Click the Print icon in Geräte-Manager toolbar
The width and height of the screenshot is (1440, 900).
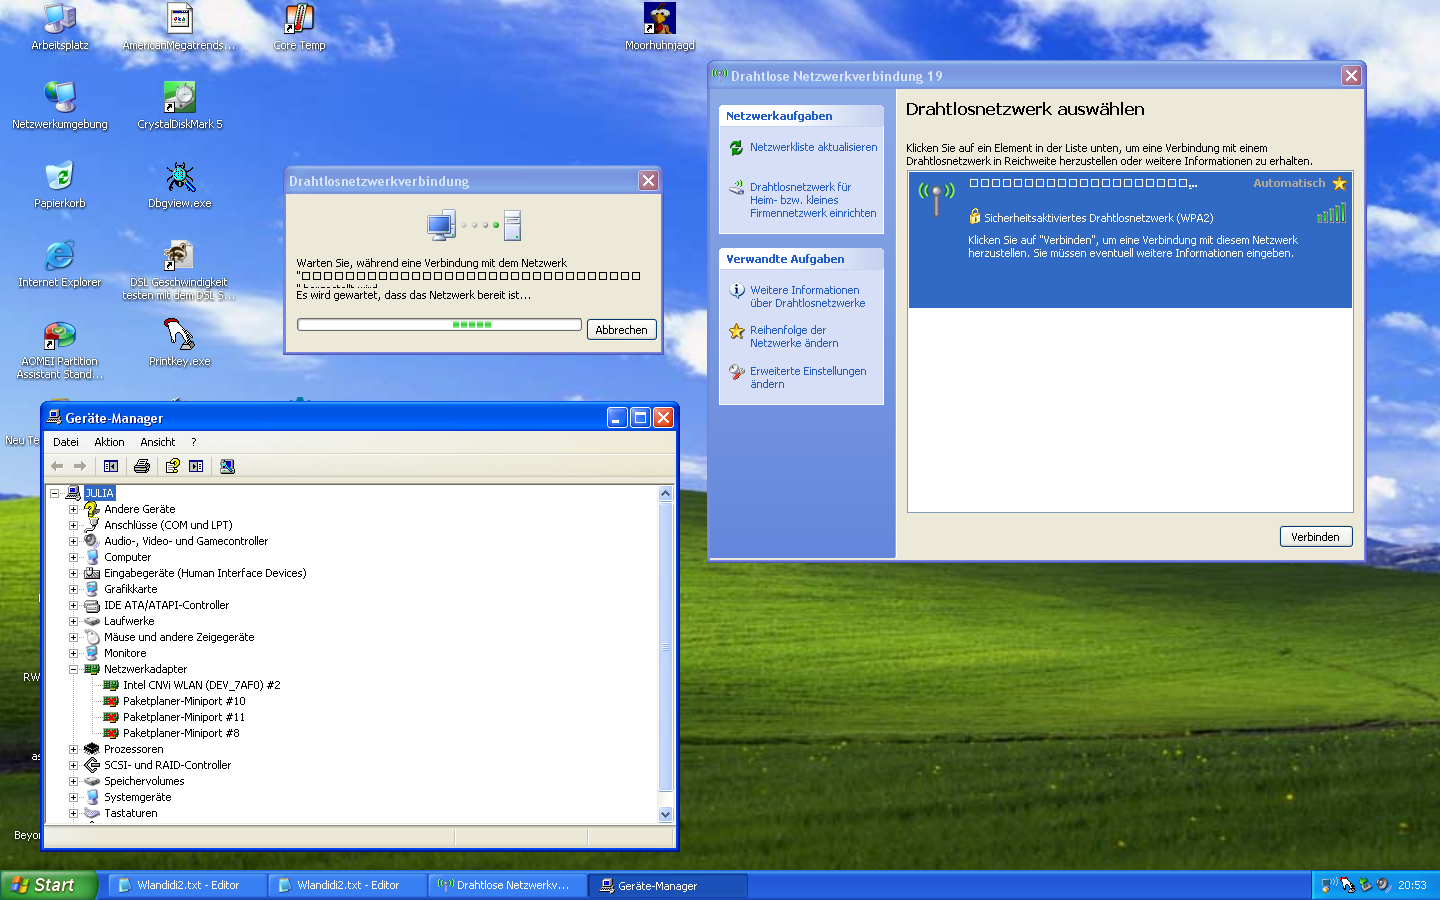click(142, 466)
